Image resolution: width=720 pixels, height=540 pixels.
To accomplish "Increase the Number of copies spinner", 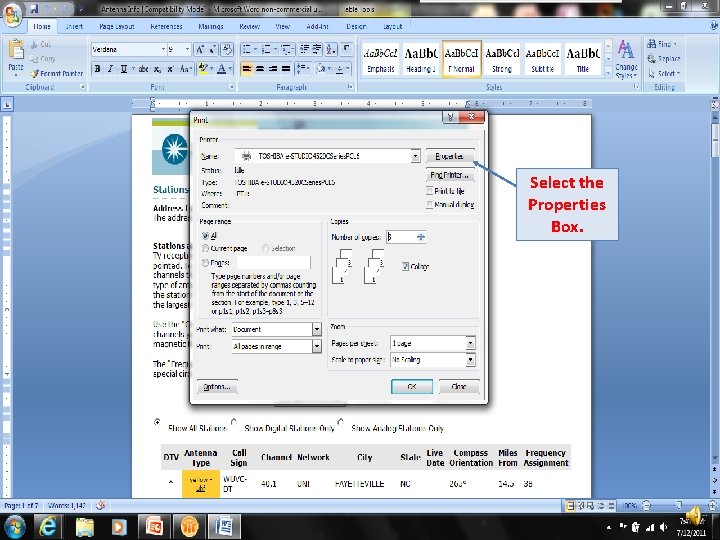I will click(x=421, y=234).
